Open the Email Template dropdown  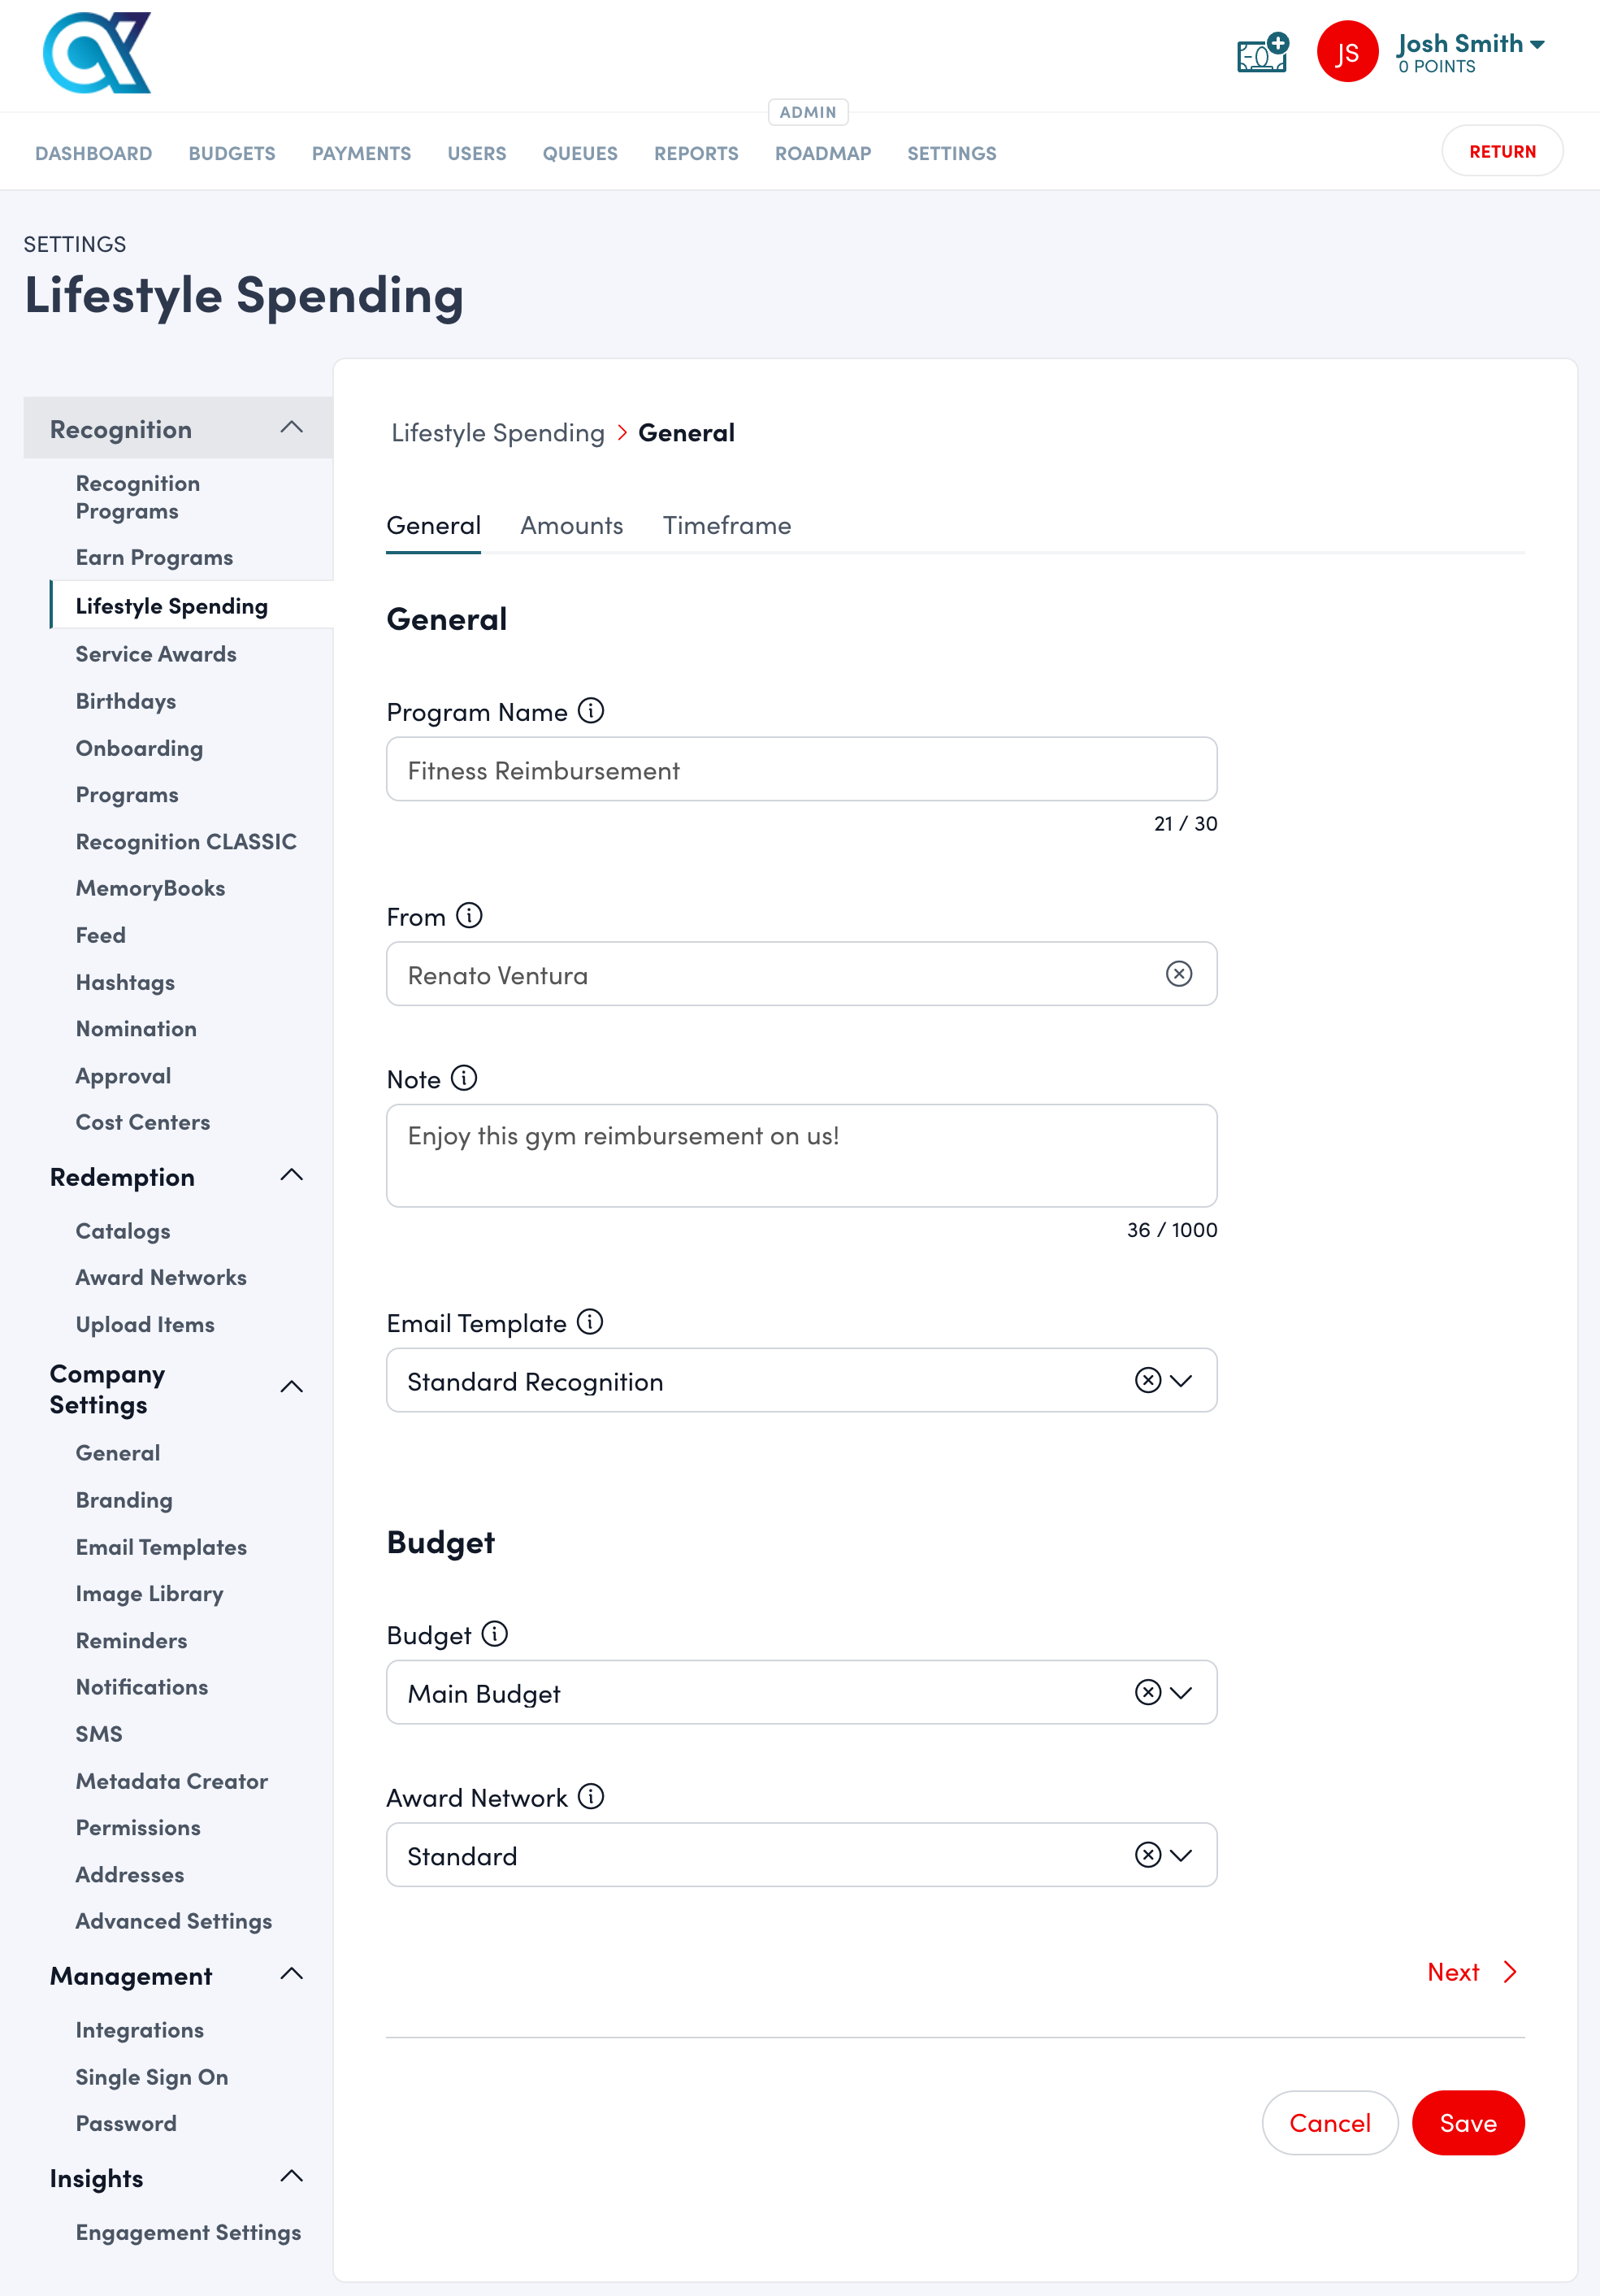click(1182, 1381)
